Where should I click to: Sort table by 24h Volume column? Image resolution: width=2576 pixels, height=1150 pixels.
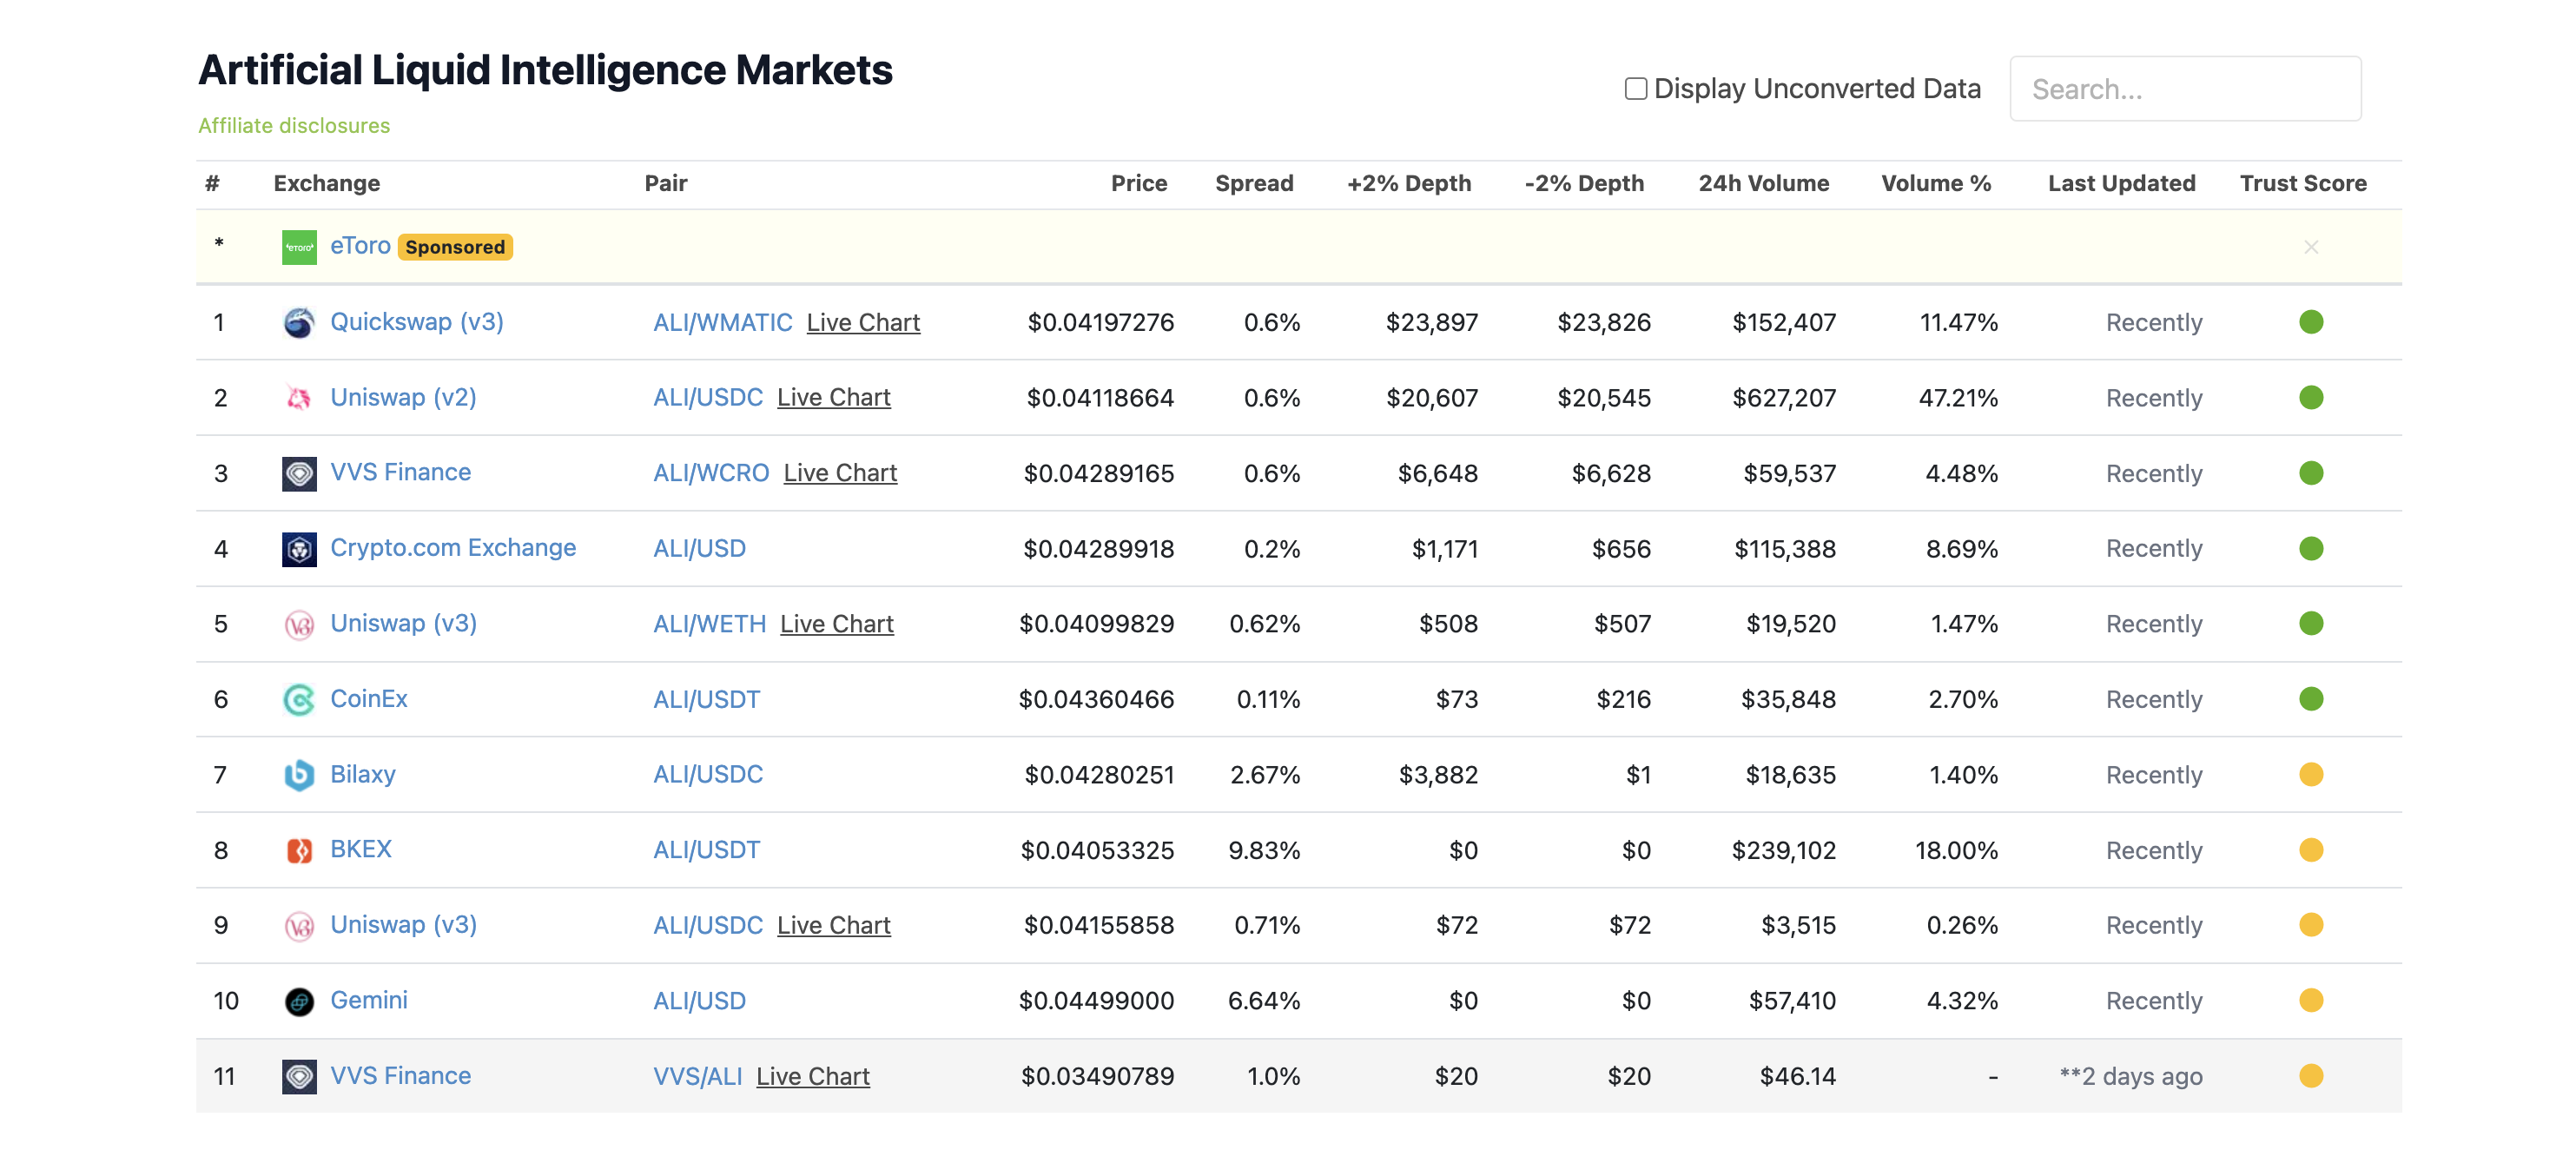pyautogui.click(x=1763, y=183)
